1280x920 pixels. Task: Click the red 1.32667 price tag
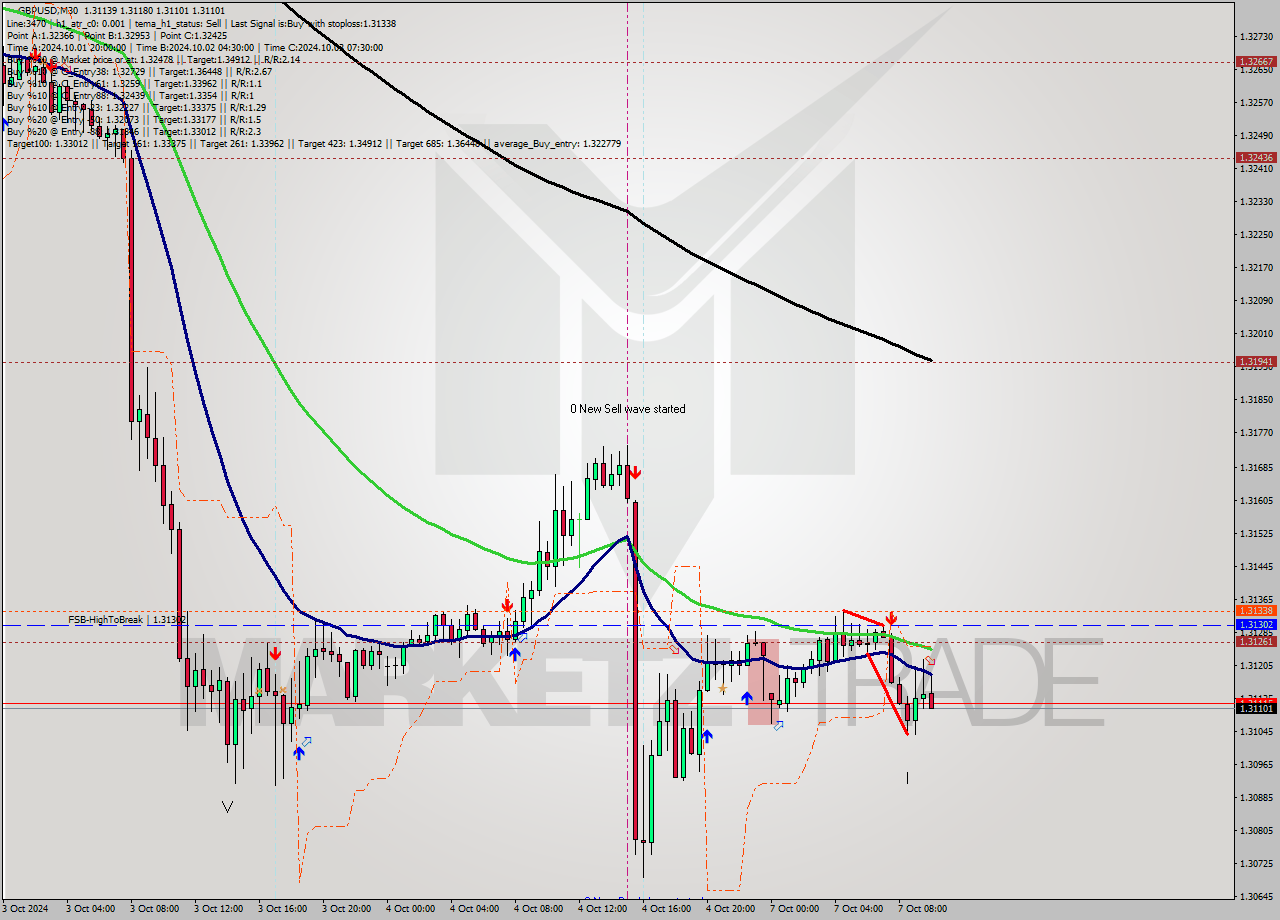(x=1255, y=61)
